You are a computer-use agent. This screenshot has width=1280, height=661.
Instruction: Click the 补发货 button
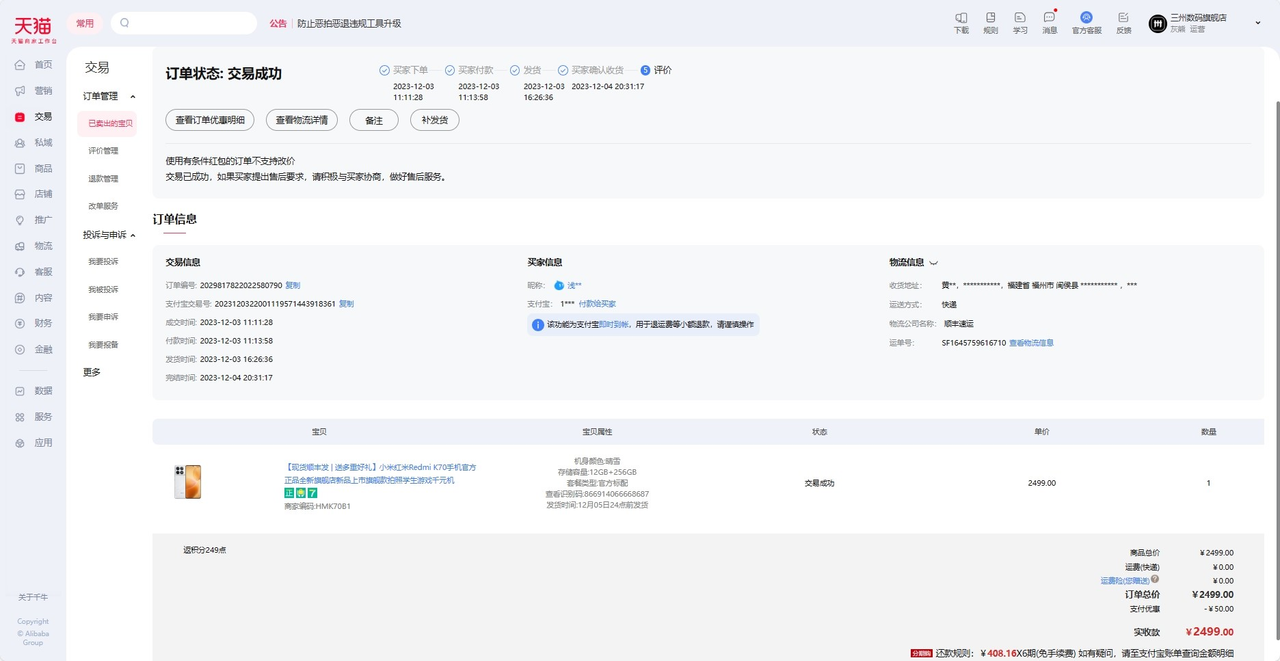434,120
